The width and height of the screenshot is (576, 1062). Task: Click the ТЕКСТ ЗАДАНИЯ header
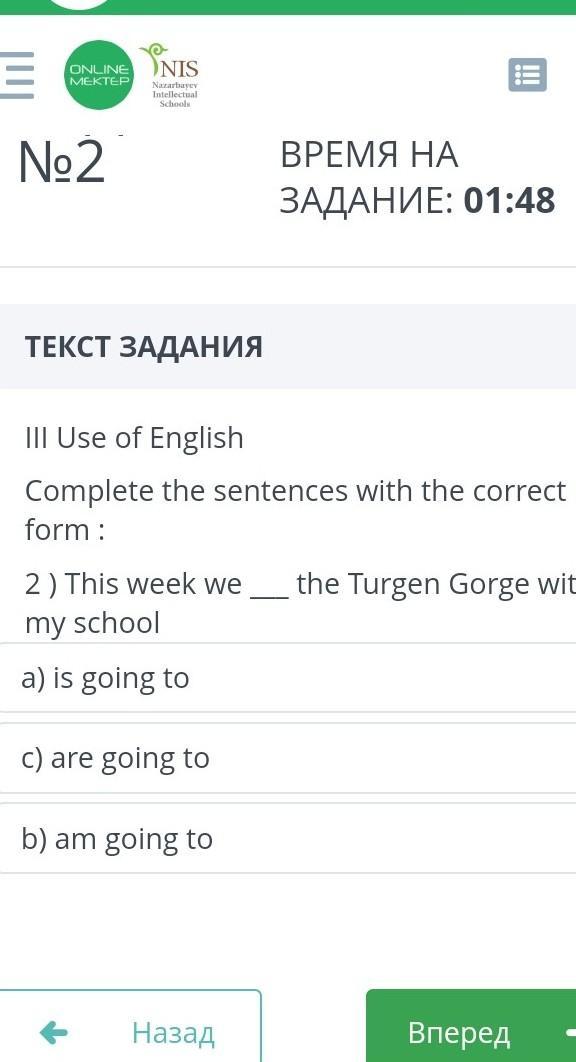(144, 347)
